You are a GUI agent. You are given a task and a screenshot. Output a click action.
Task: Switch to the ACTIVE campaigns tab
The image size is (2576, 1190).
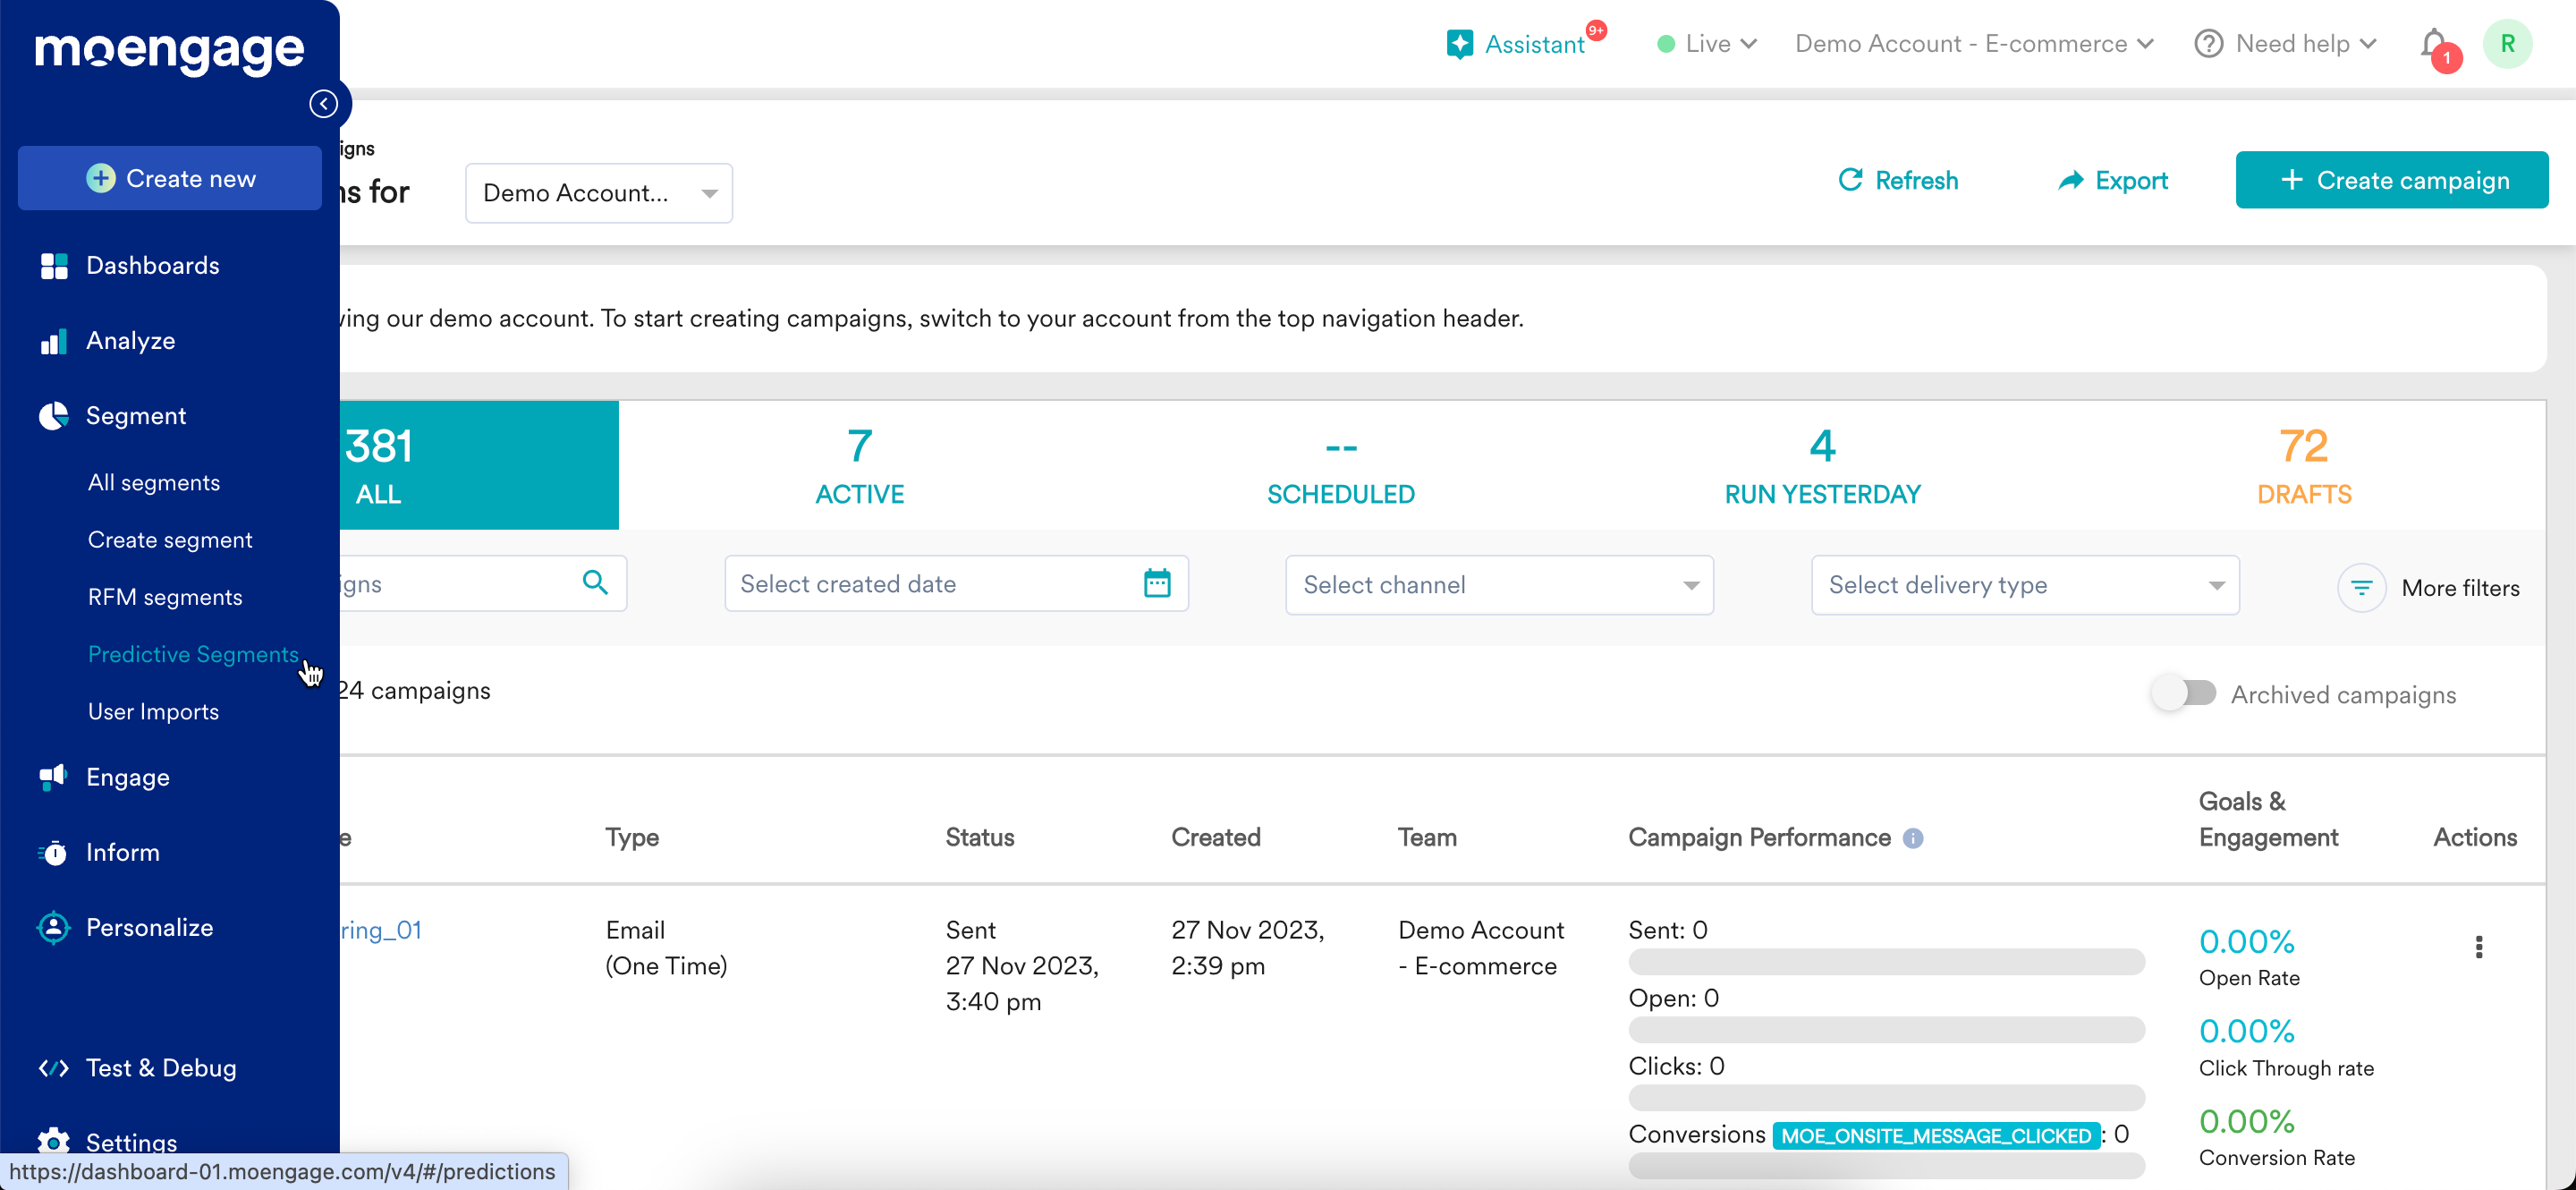click(859, 466)
